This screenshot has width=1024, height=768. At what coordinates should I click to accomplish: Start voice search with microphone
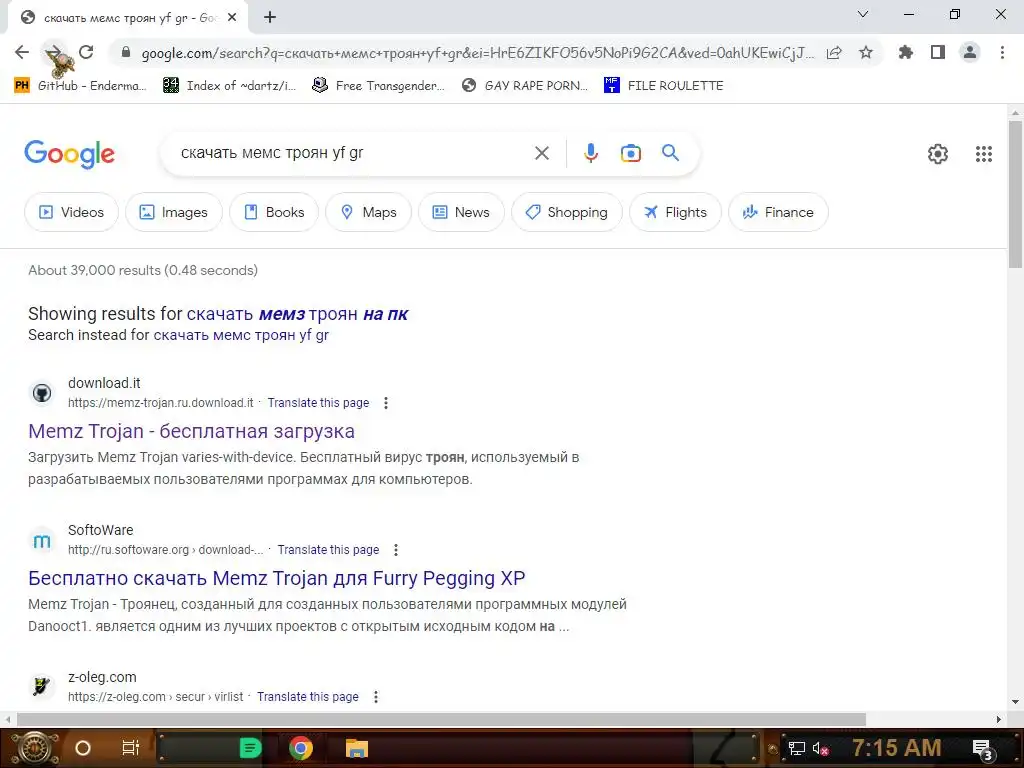590,153
